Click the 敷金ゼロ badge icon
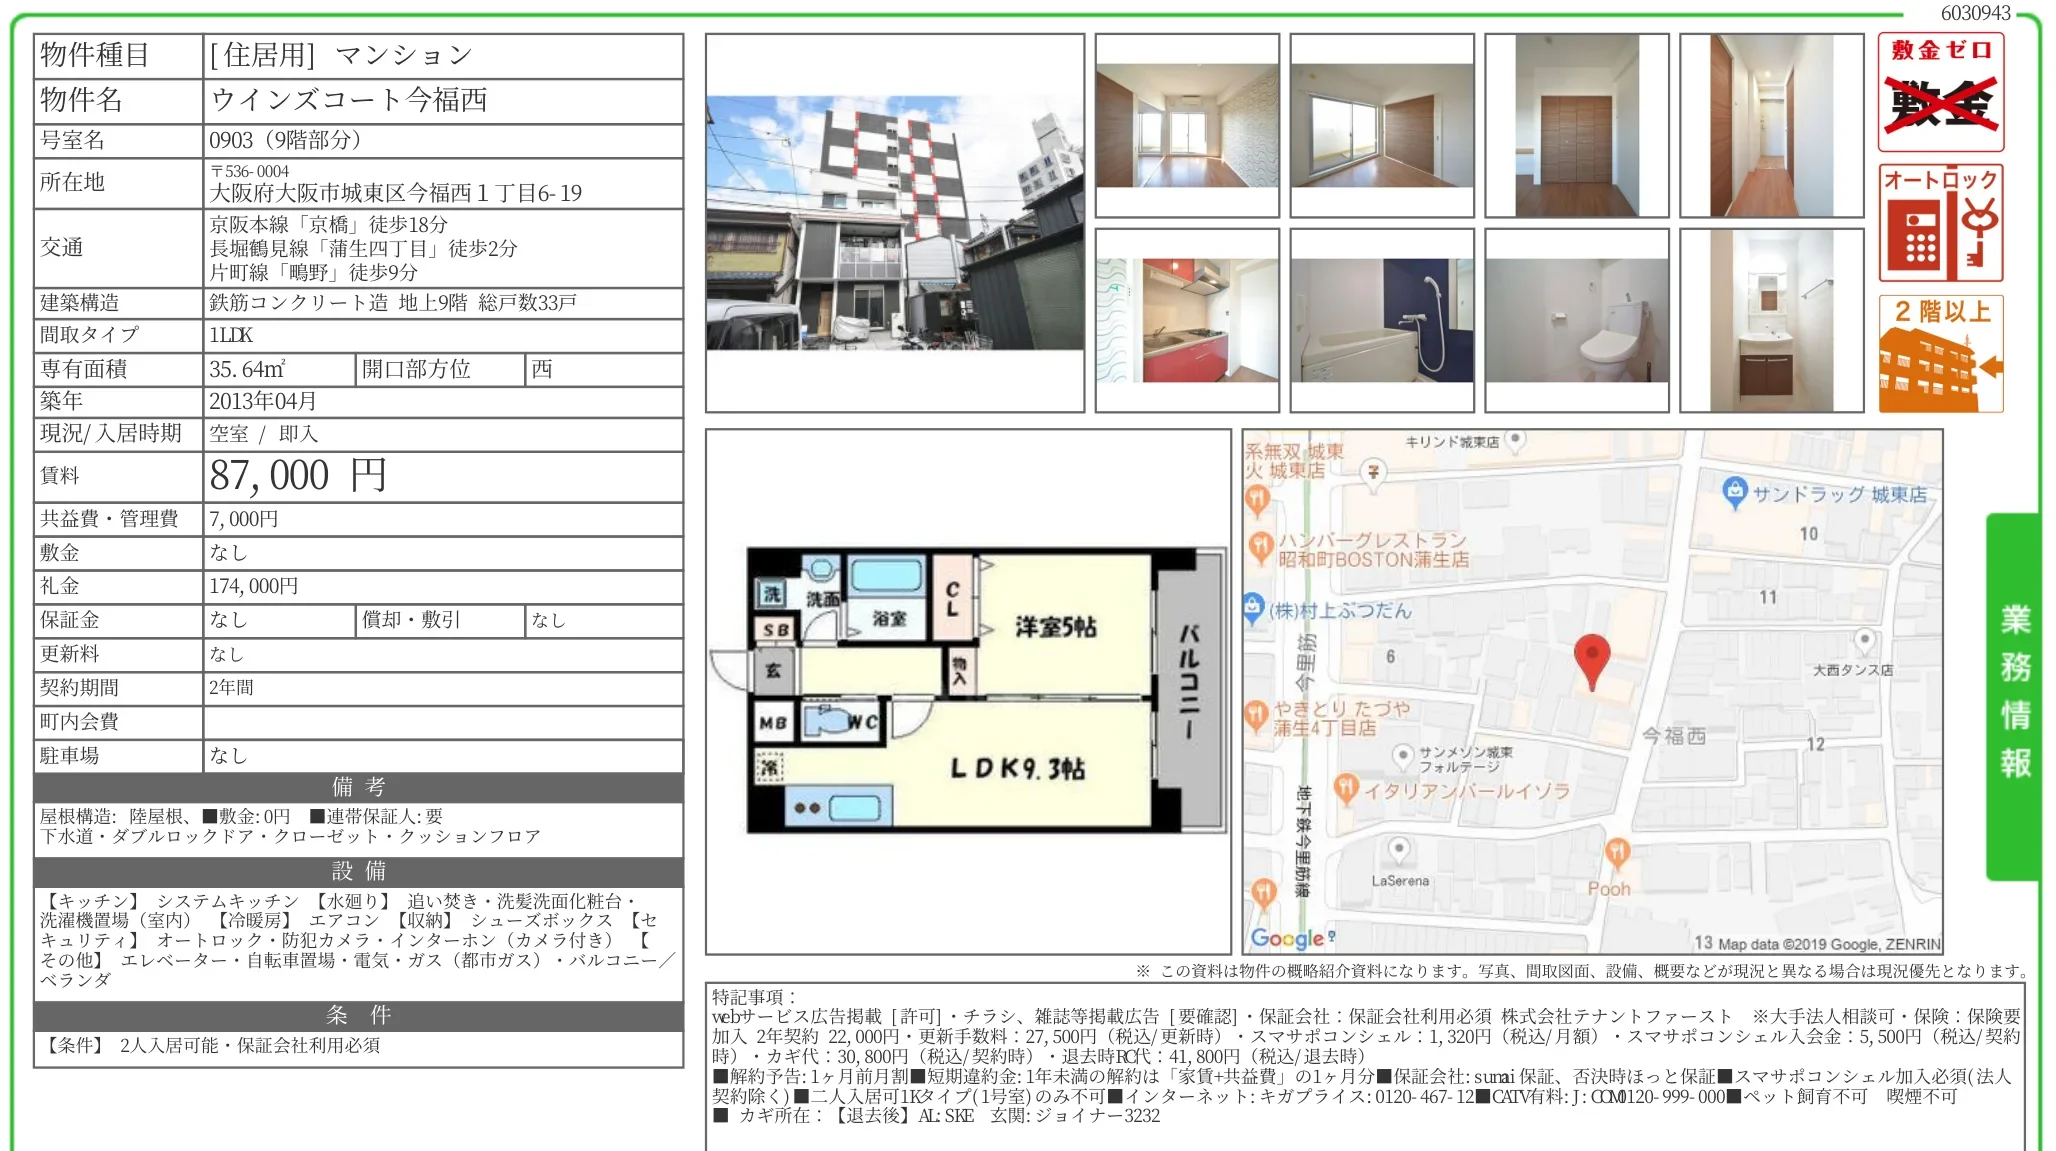 click(1940, 92)
